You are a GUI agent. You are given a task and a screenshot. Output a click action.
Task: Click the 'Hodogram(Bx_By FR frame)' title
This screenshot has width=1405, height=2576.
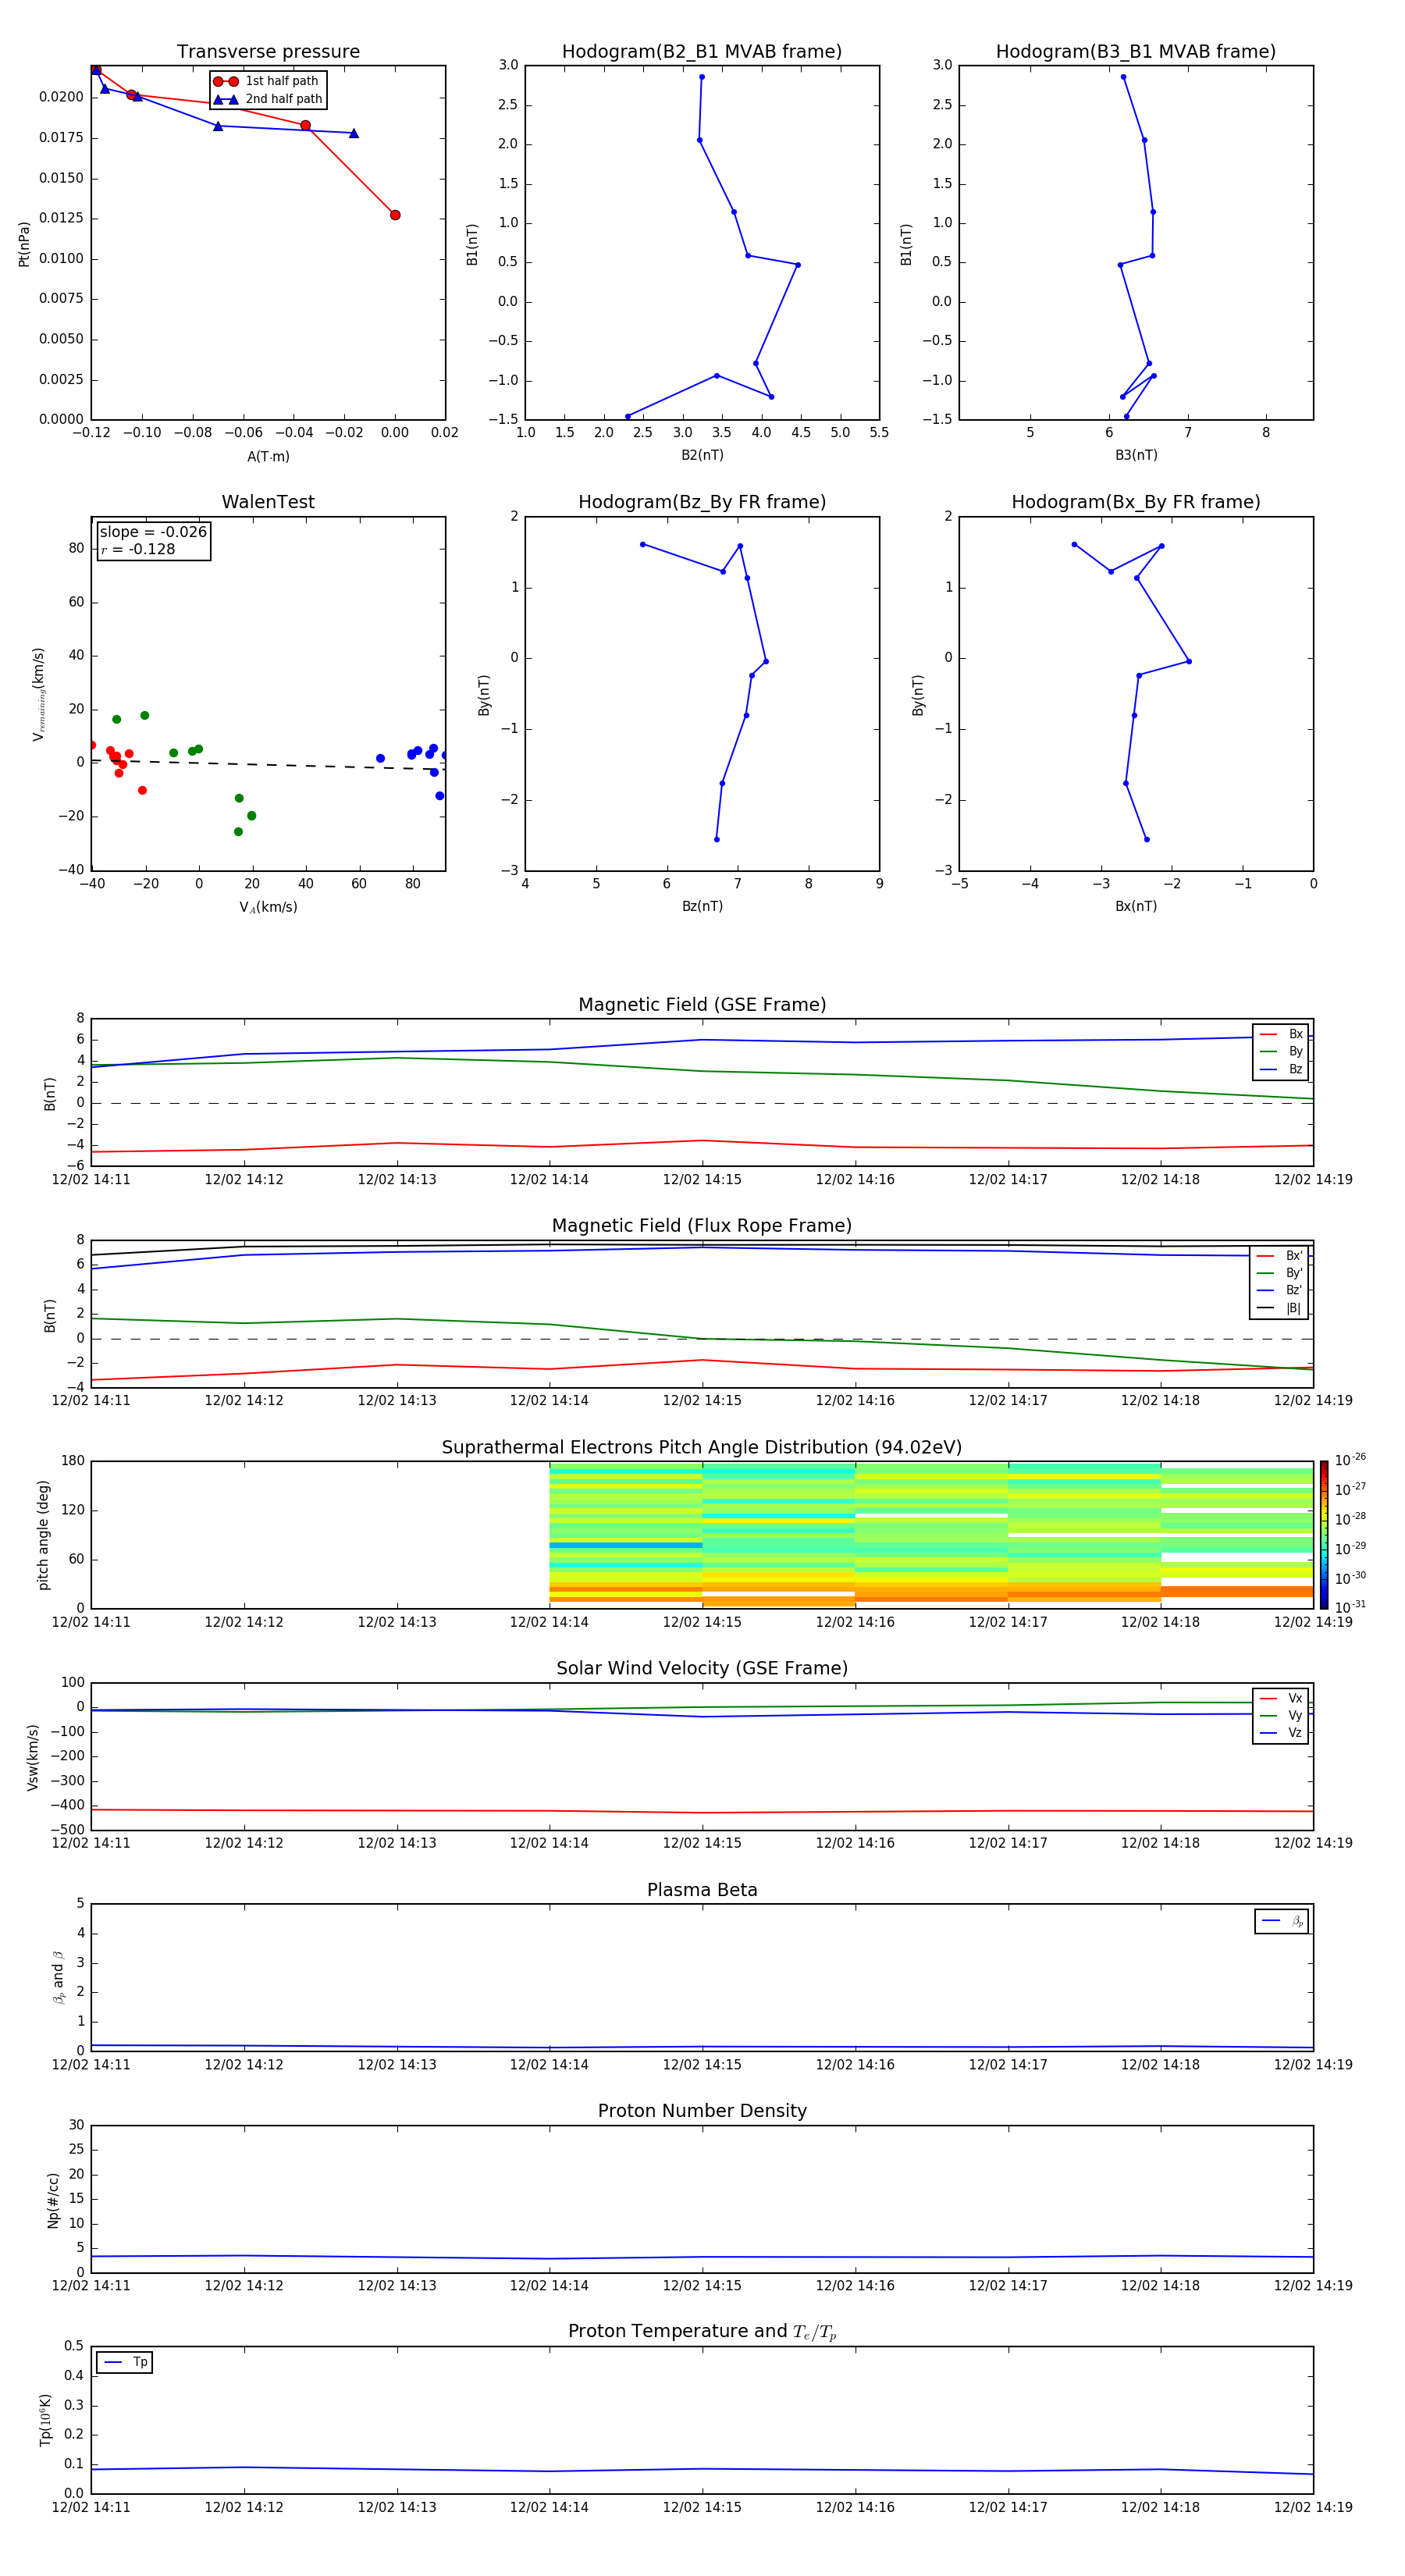click(1136, 502)
